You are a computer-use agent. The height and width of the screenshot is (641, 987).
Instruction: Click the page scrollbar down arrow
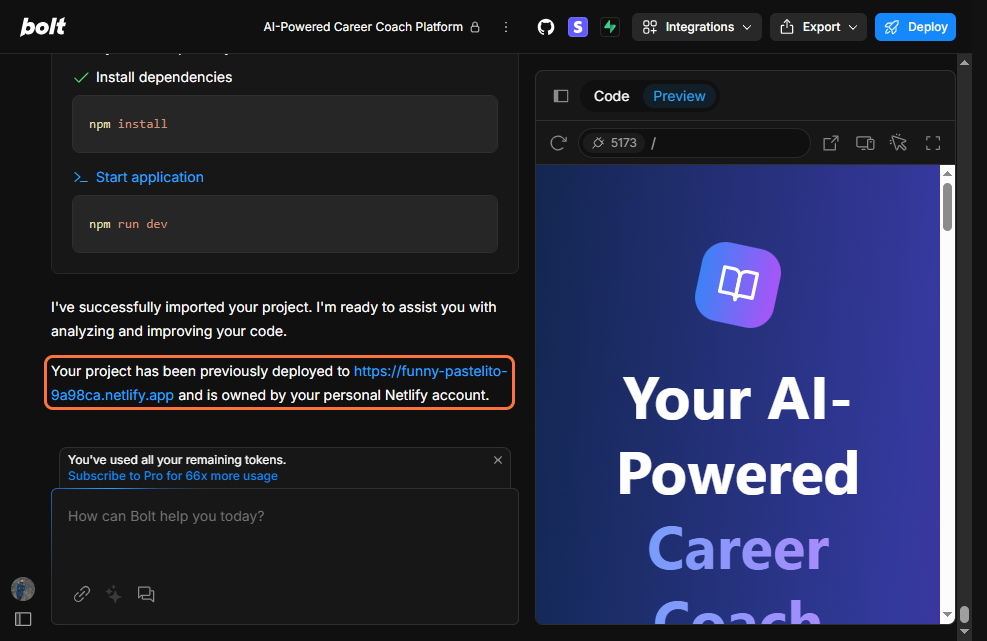[964, 632]
